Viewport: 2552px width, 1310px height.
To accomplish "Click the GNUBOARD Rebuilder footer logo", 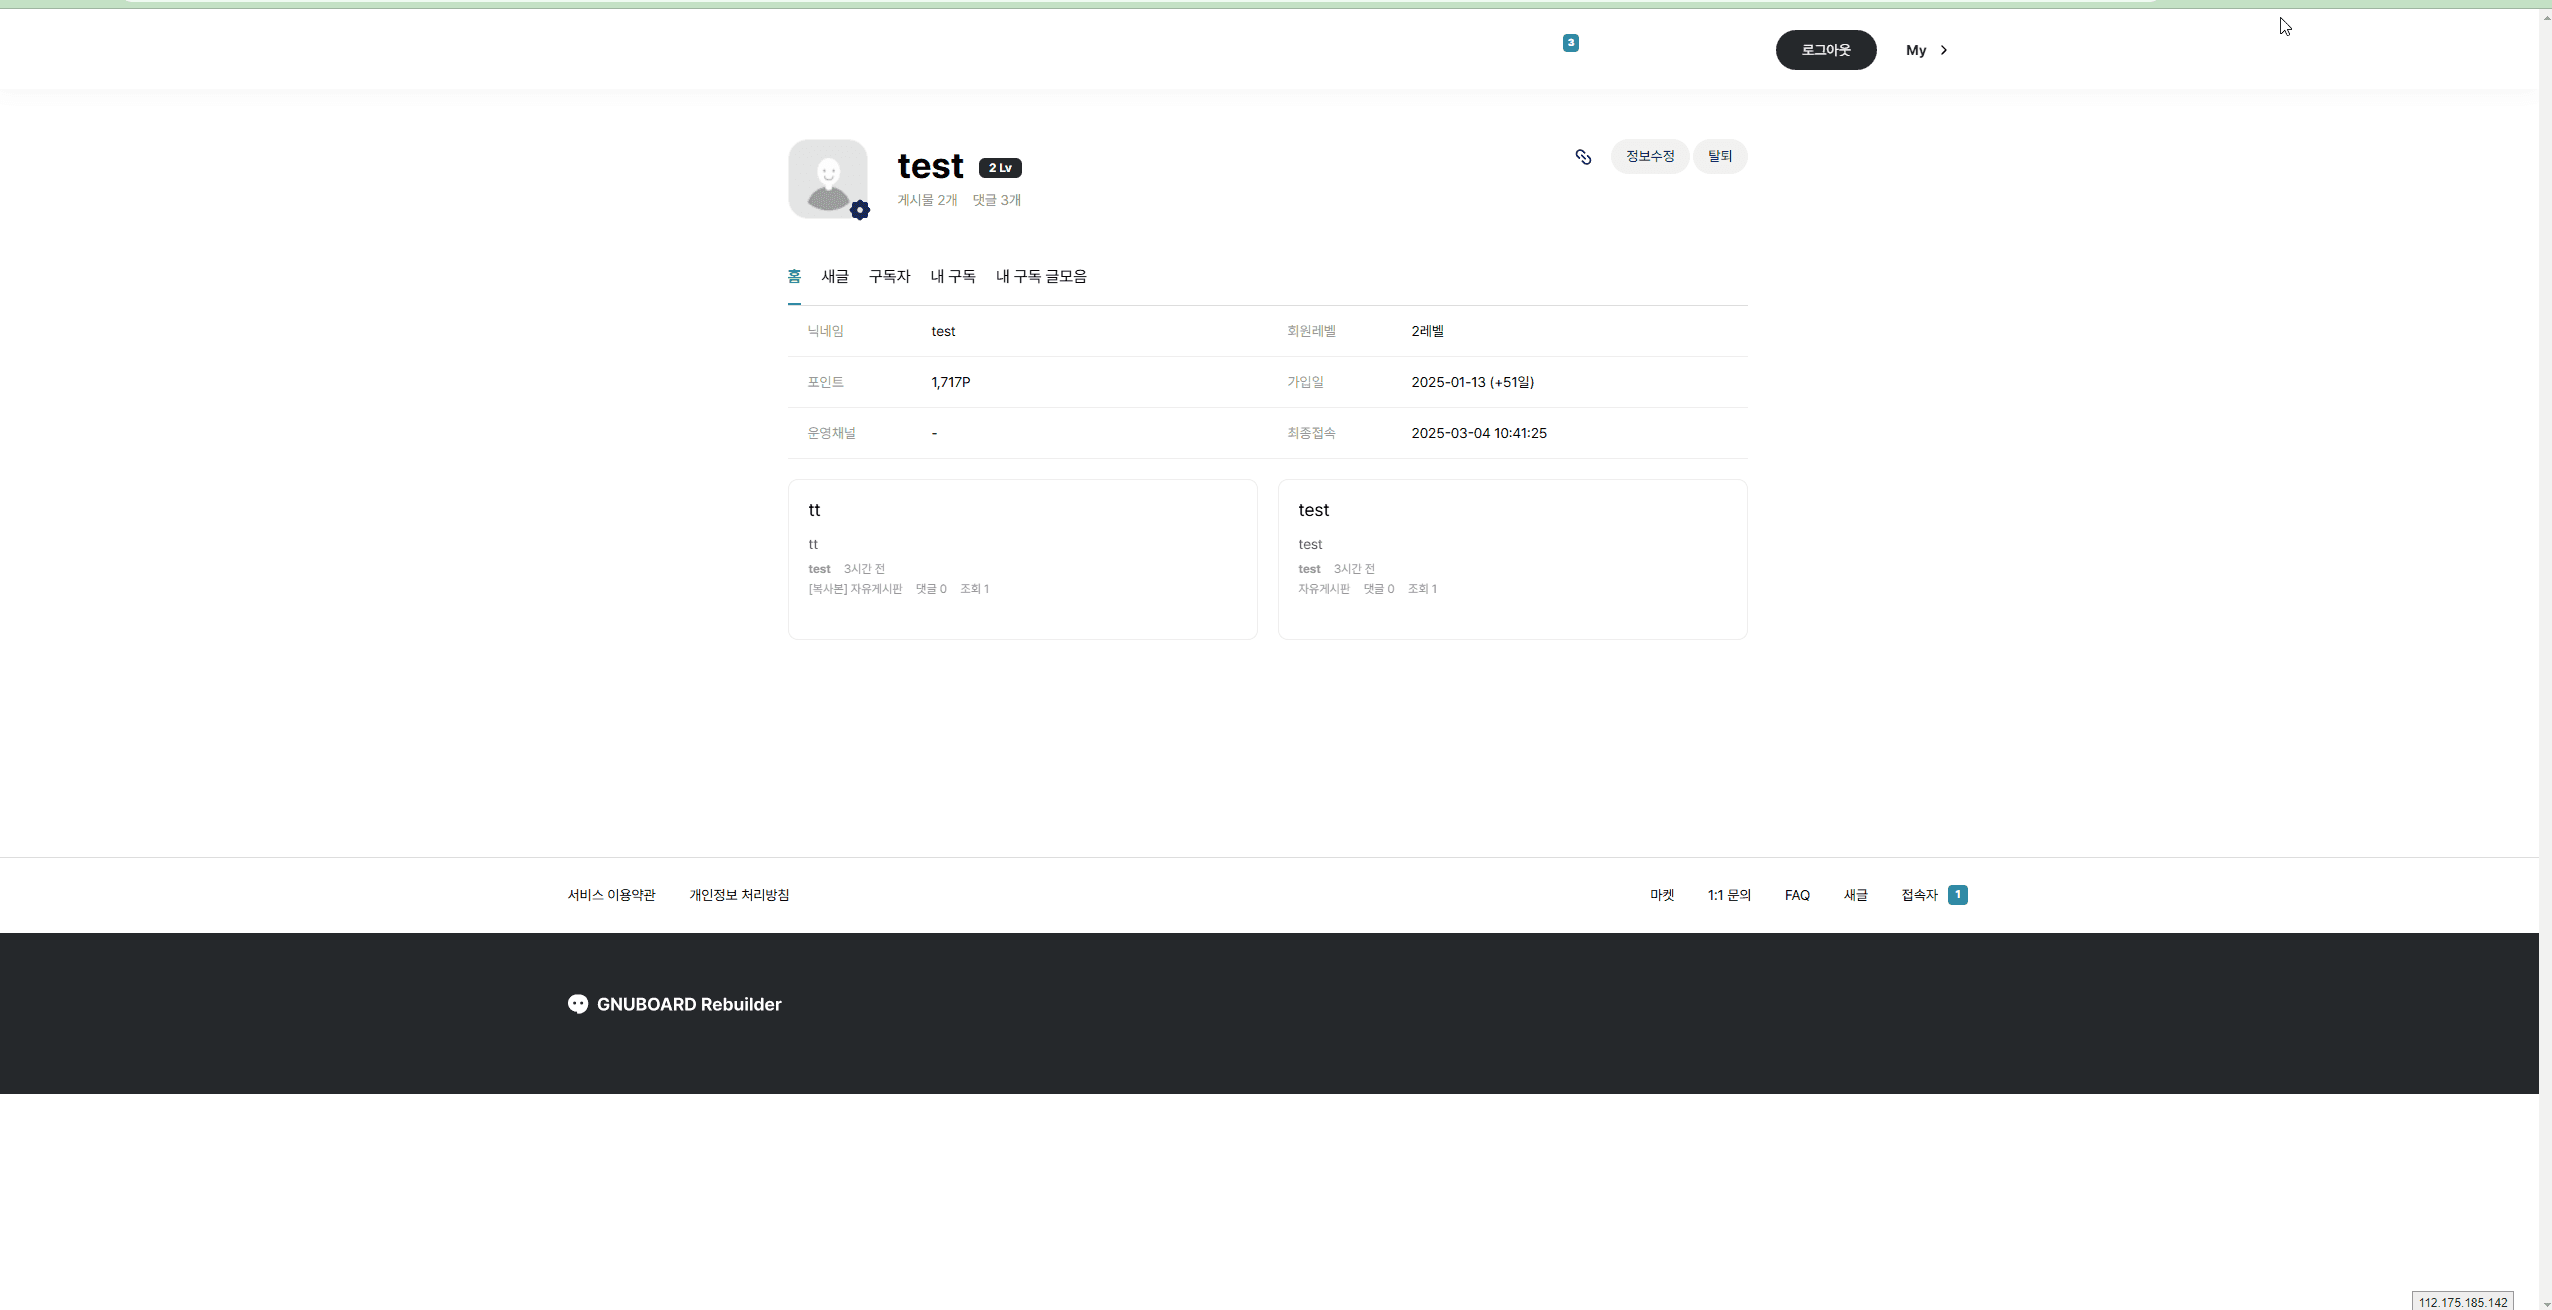I will (675, 1004).
